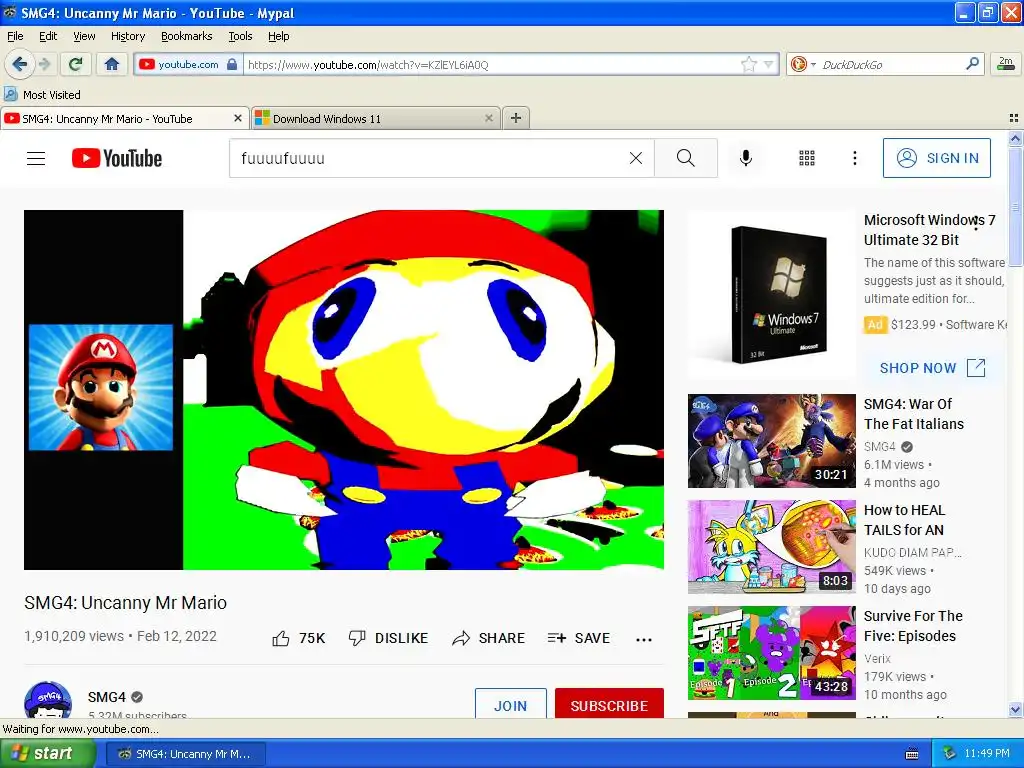Viewport: 1024px width, 768px height.
Task: Click the SIGN IN button
Action: pyautogui.click(x=936, y=158)
